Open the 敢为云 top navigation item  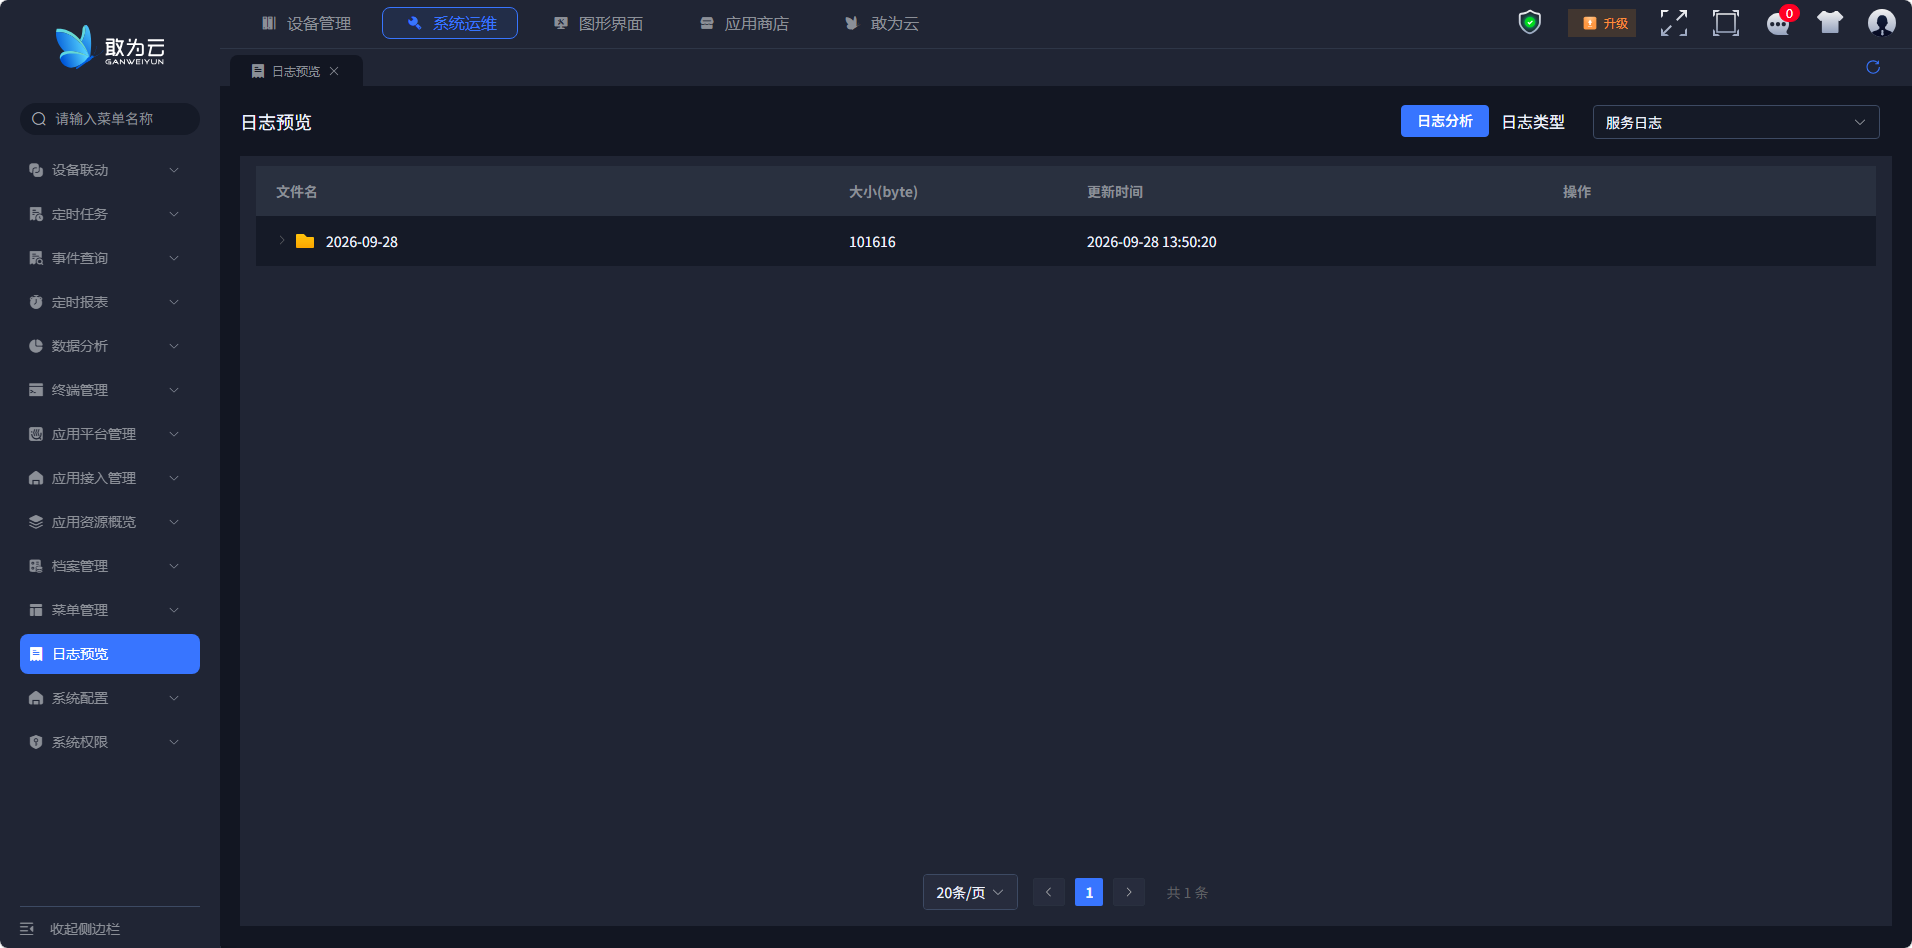click(x=881, y=23)
